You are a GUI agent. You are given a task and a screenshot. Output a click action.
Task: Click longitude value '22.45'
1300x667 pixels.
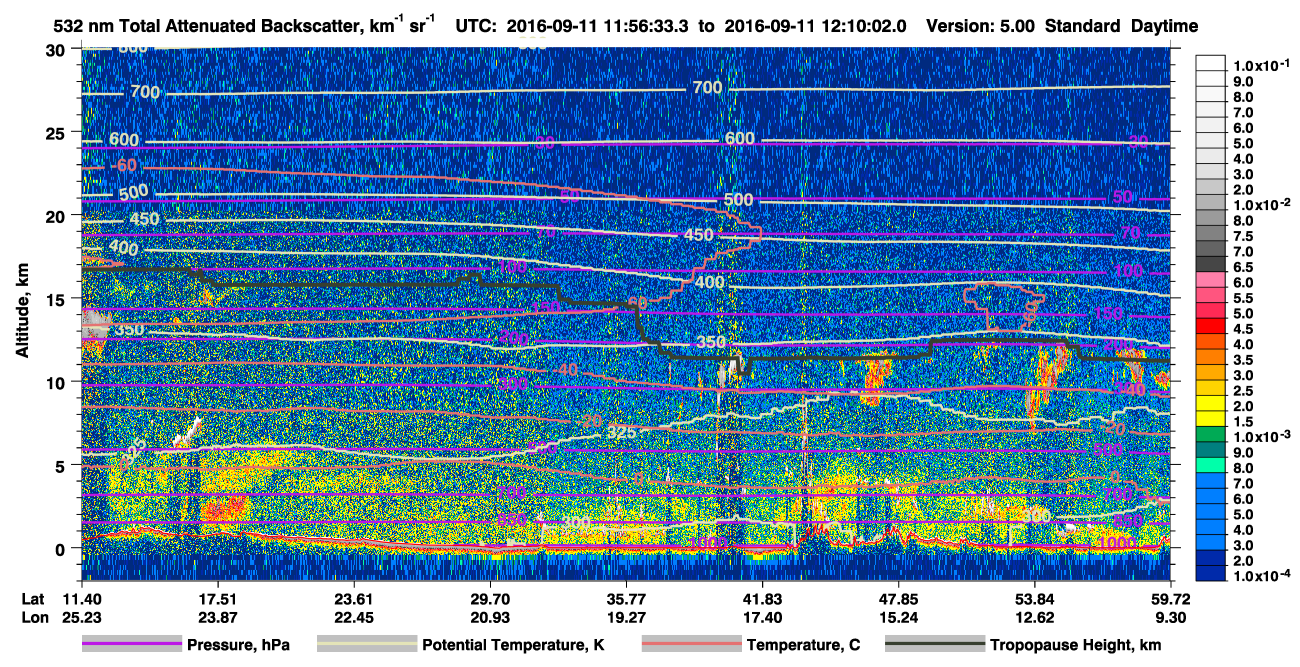353,618
